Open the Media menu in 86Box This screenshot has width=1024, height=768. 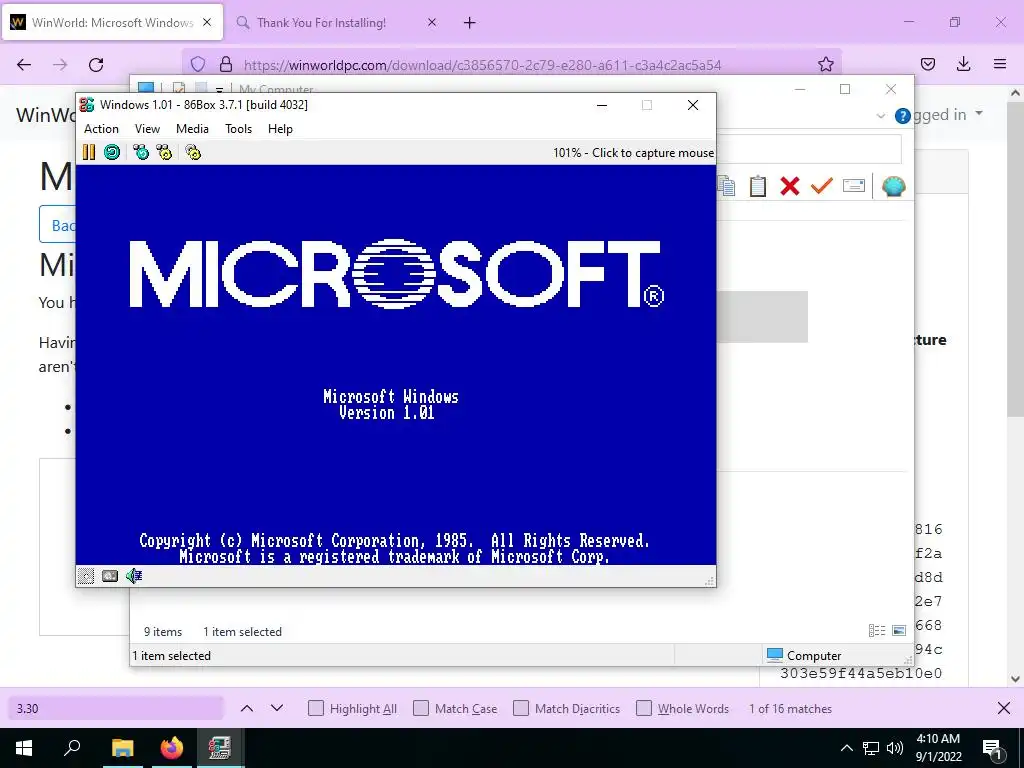pyautogui.click(x=192, y=129)
